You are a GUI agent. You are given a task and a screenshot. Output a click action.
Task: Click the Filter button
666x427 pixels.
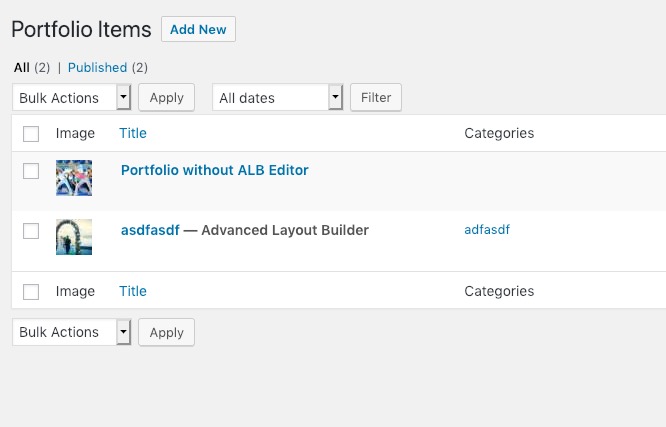point(376,97)
